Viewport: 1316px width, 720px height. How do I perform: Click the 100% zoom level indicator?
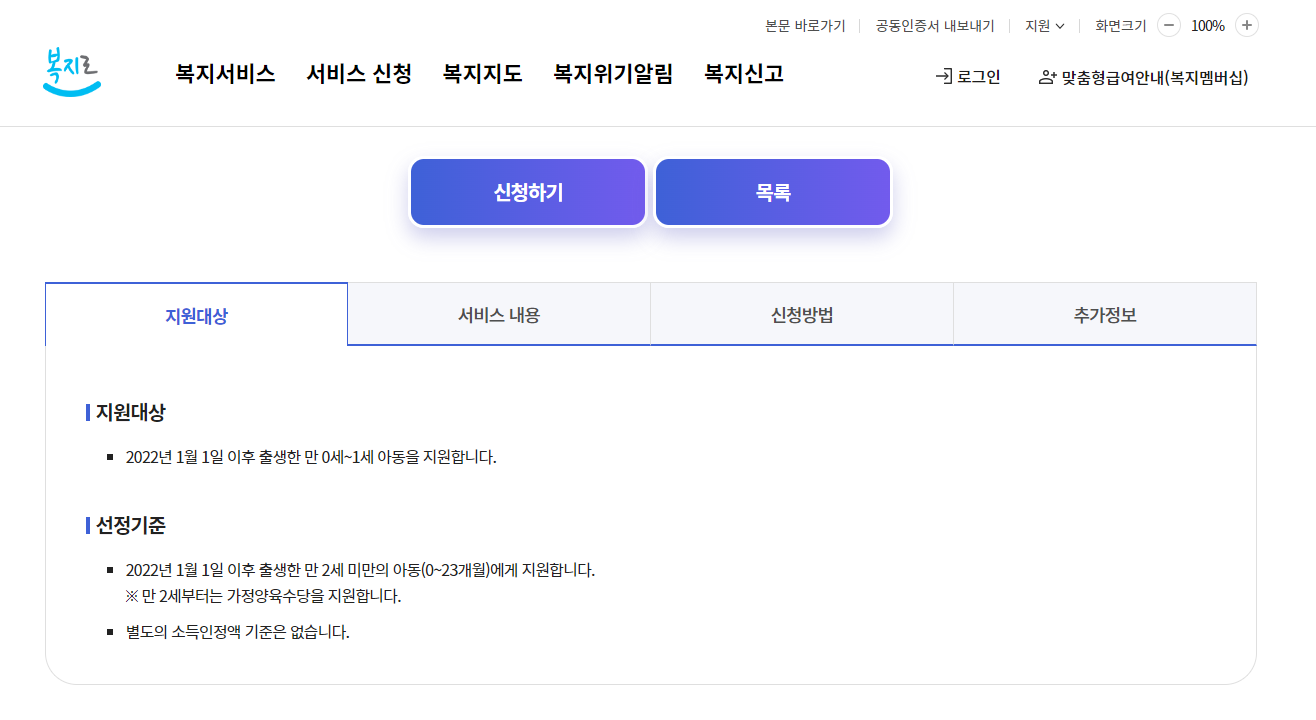[x=1207, y=25]
